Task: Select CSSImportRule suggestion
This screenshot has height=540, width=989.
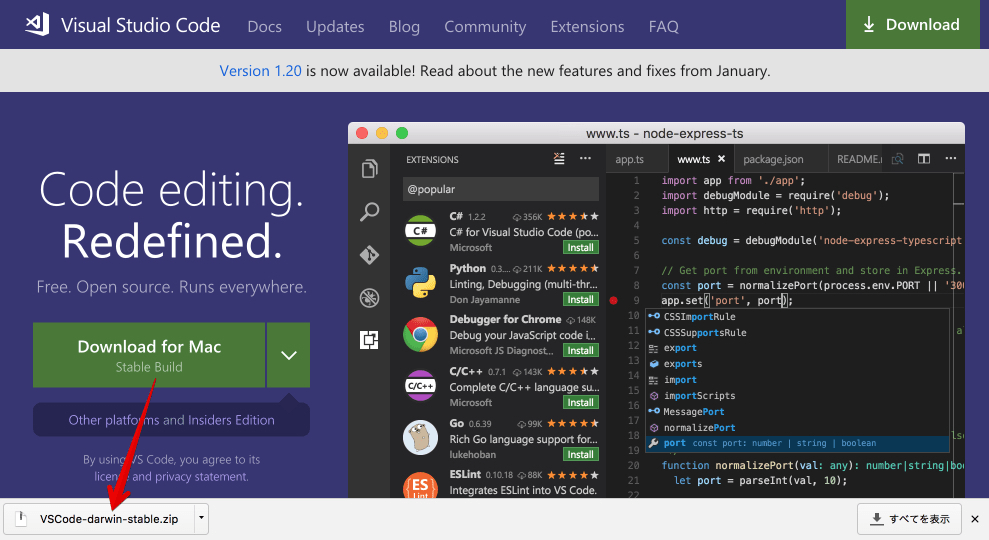Action: [x=798, y=317]
